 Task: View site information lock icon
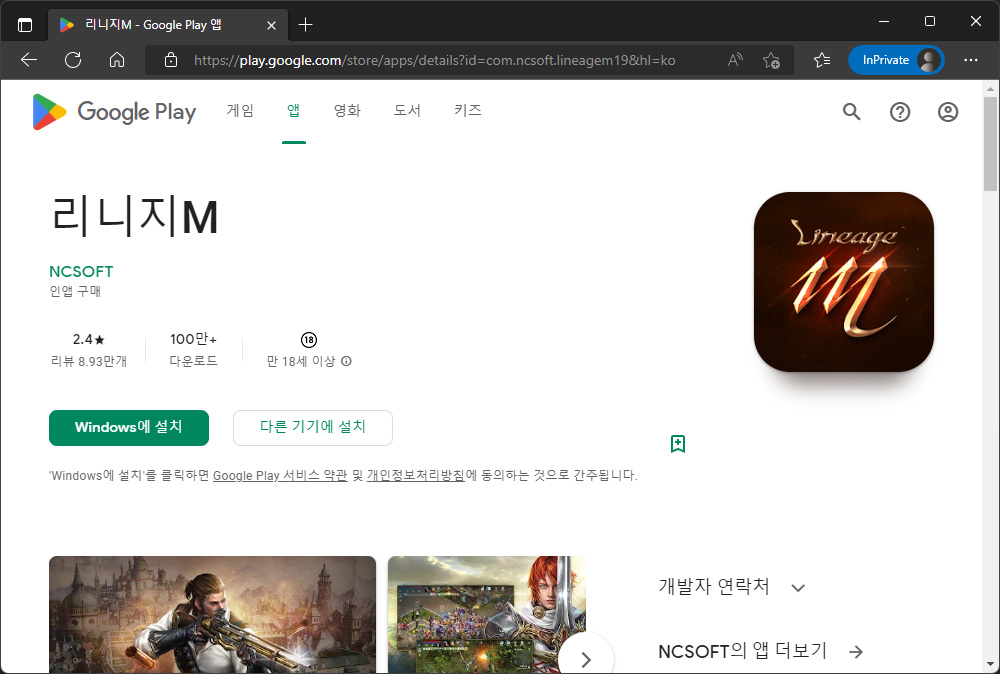(170, 60)
